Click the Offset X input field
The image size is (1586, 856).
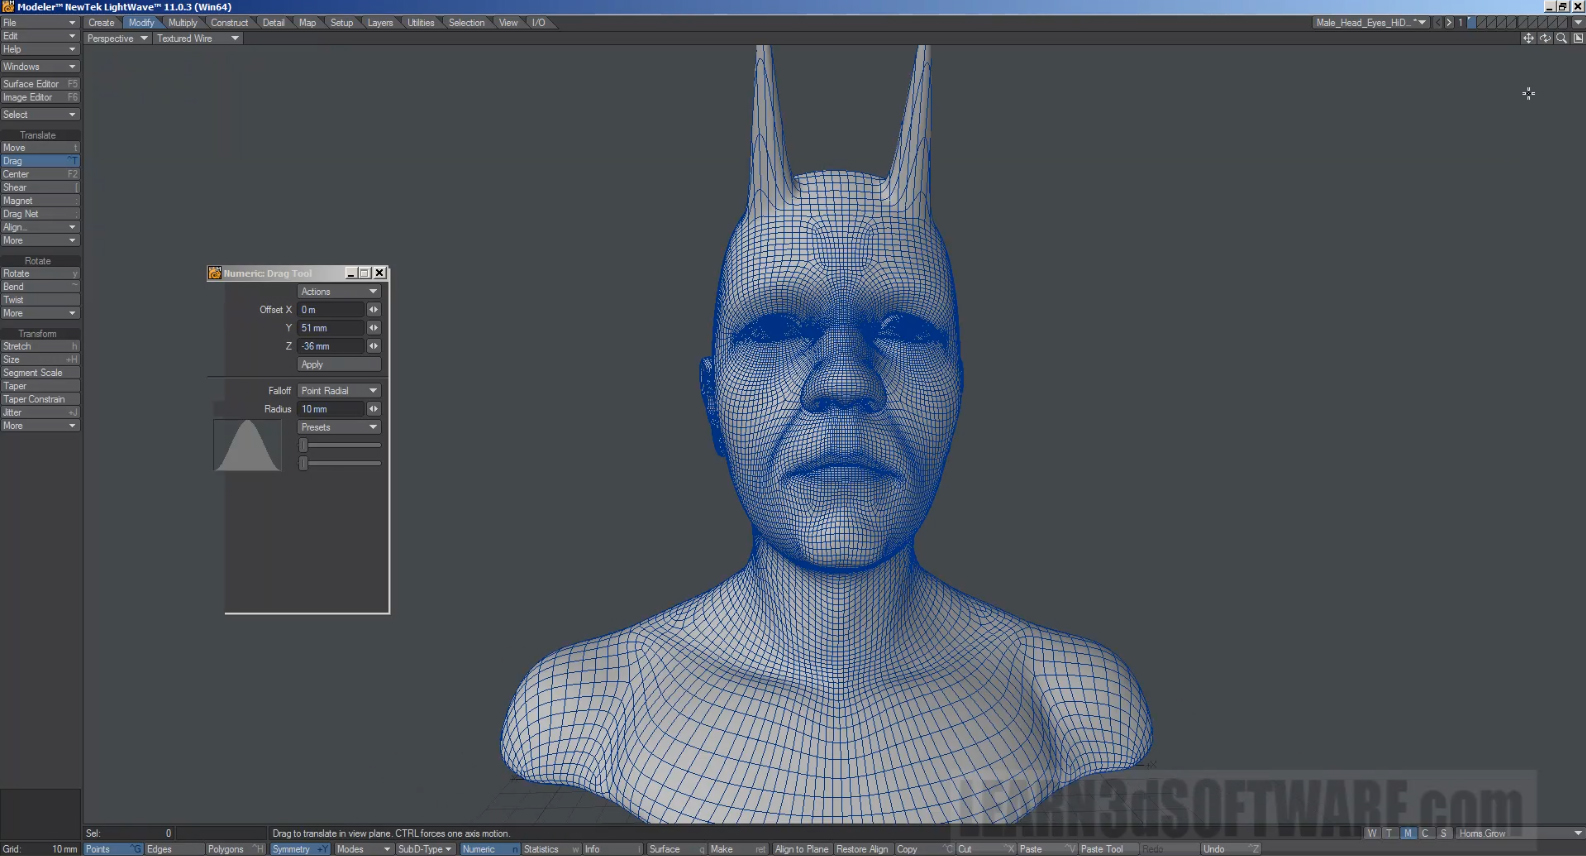click(x=332, y=310)
